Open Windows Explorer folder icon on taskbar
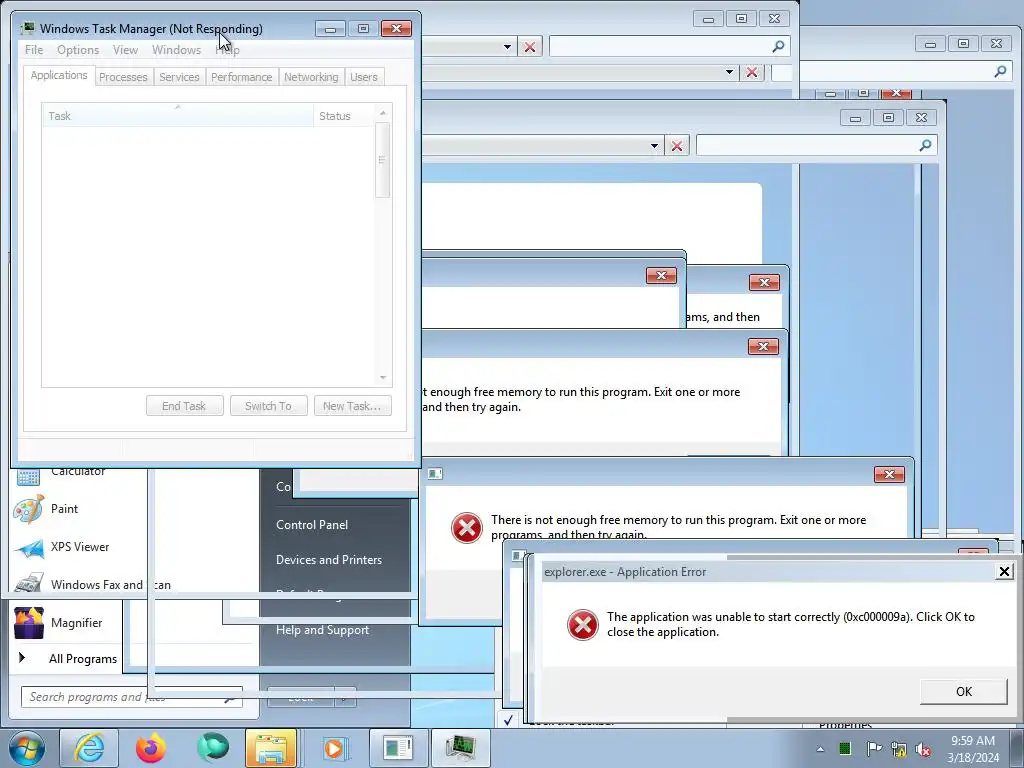The width and height of the screenshot is (1024, 768). (x=272, y=748)
